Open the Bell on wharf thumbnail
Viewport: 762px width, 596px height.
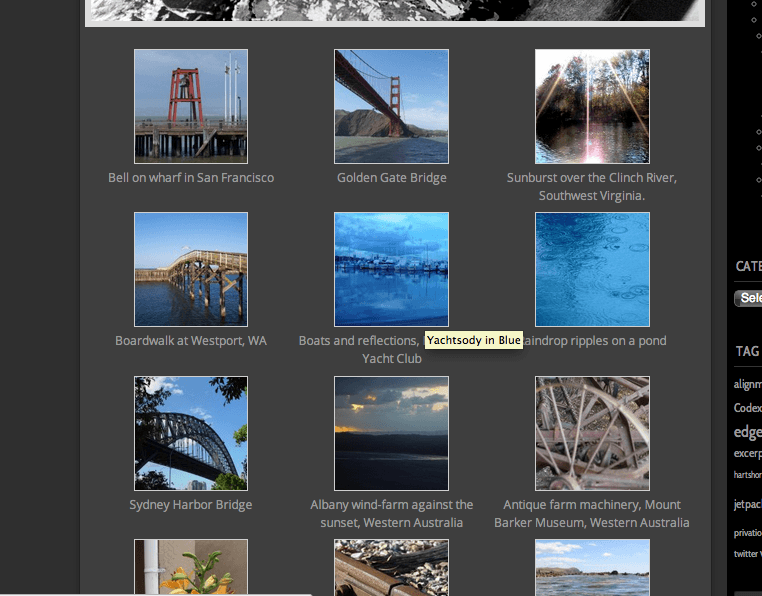[191, 106]
